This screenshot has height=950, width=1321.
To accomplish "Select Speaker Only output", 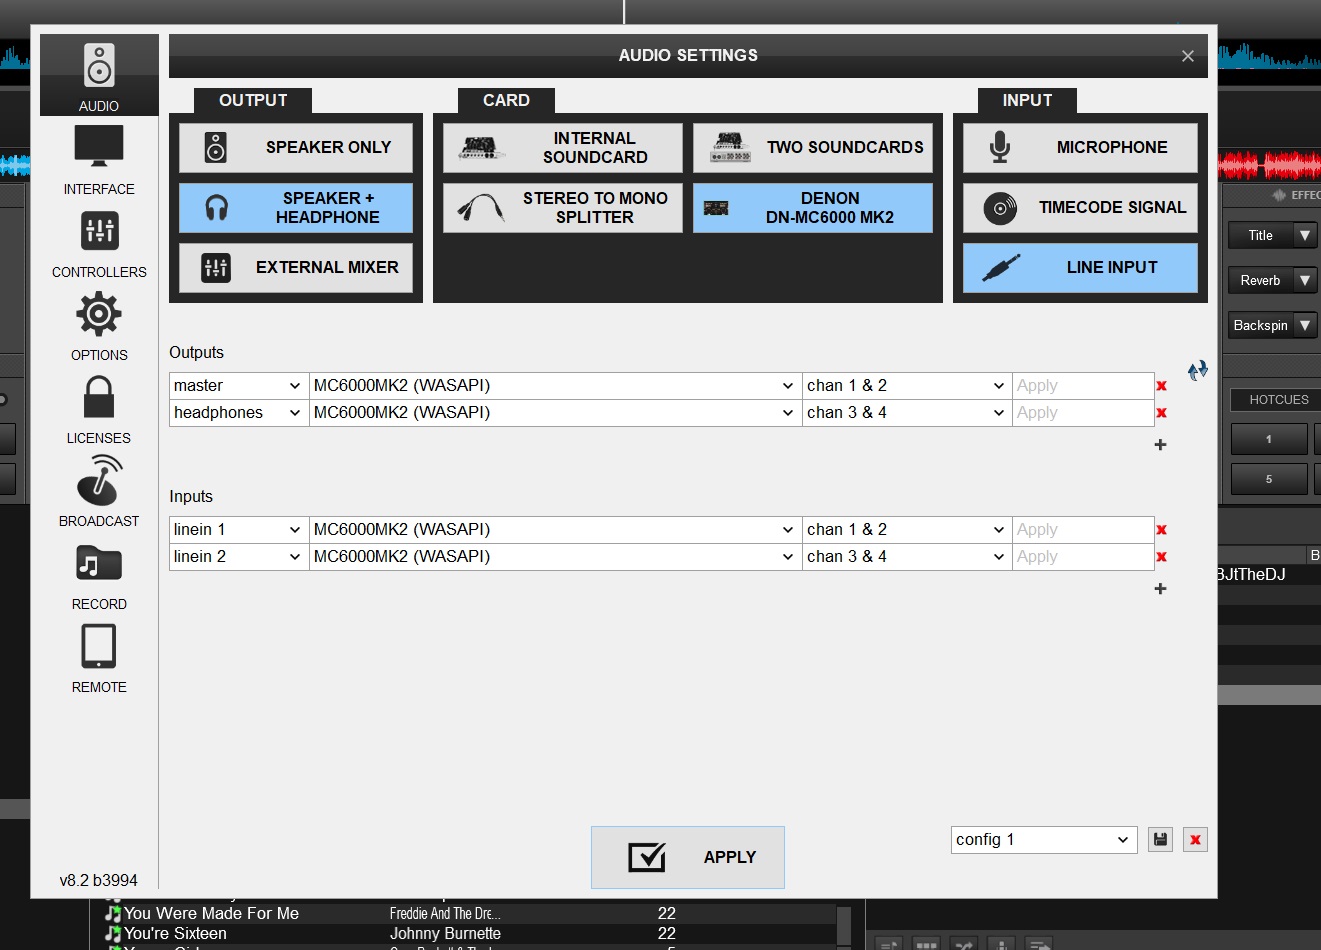I will 296,148.
